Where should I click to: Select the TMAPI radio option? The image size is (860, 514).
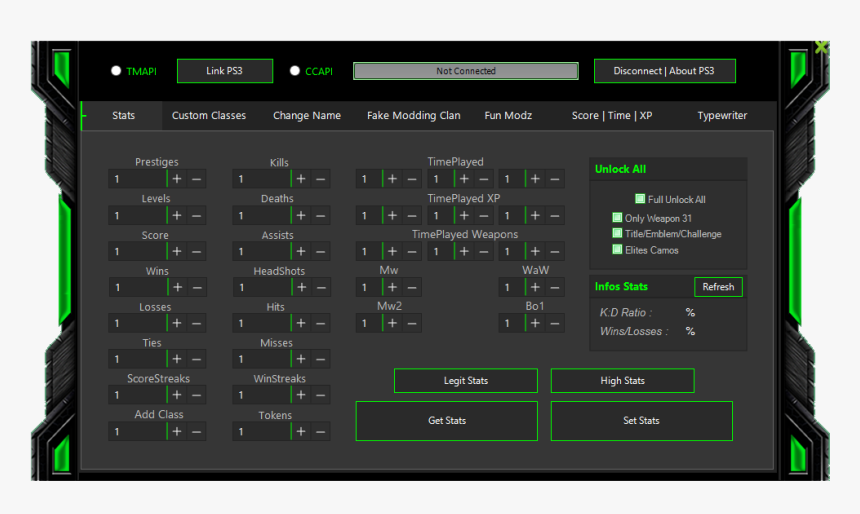pyautogui.click(x=116, y=71)
